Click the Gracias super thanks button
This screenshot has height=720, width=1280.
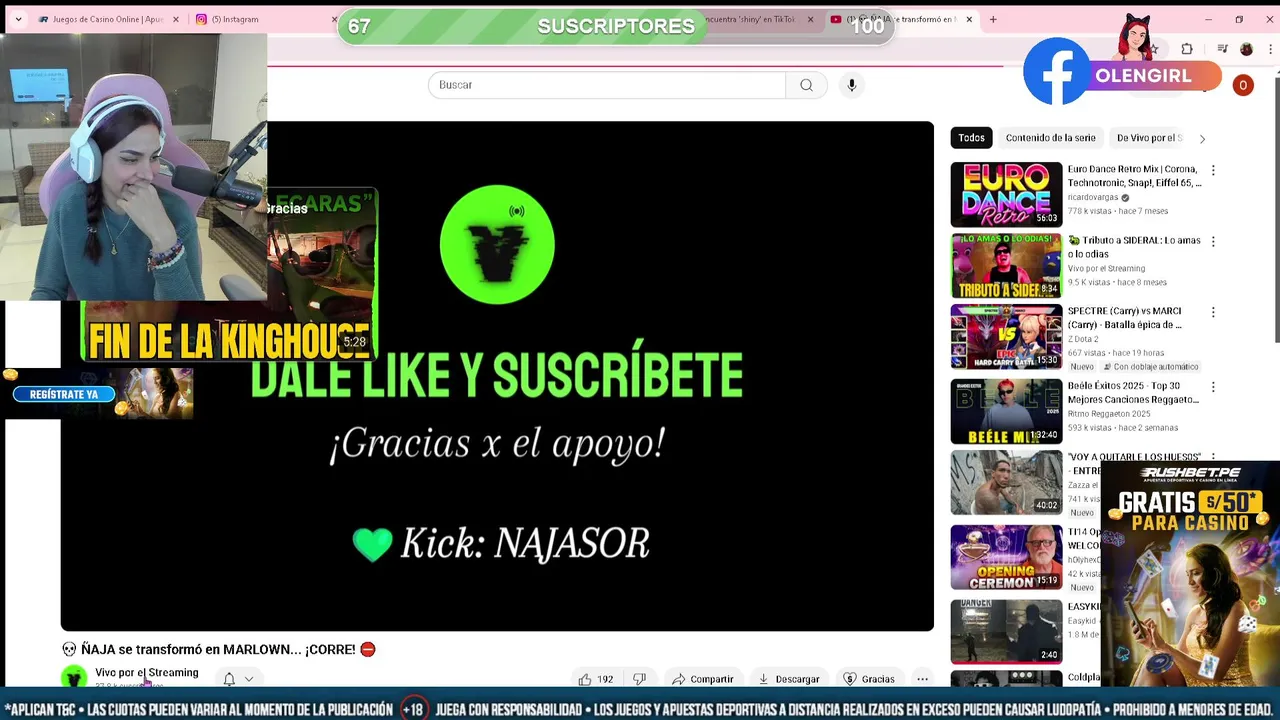coord(869,679)
